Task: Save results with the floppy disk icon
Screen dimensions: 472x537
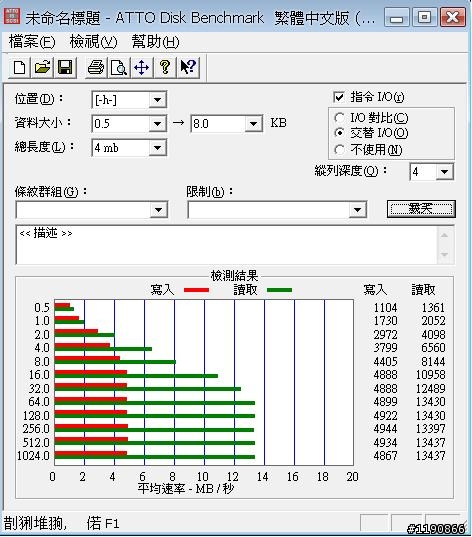Action: click(65, 67)
